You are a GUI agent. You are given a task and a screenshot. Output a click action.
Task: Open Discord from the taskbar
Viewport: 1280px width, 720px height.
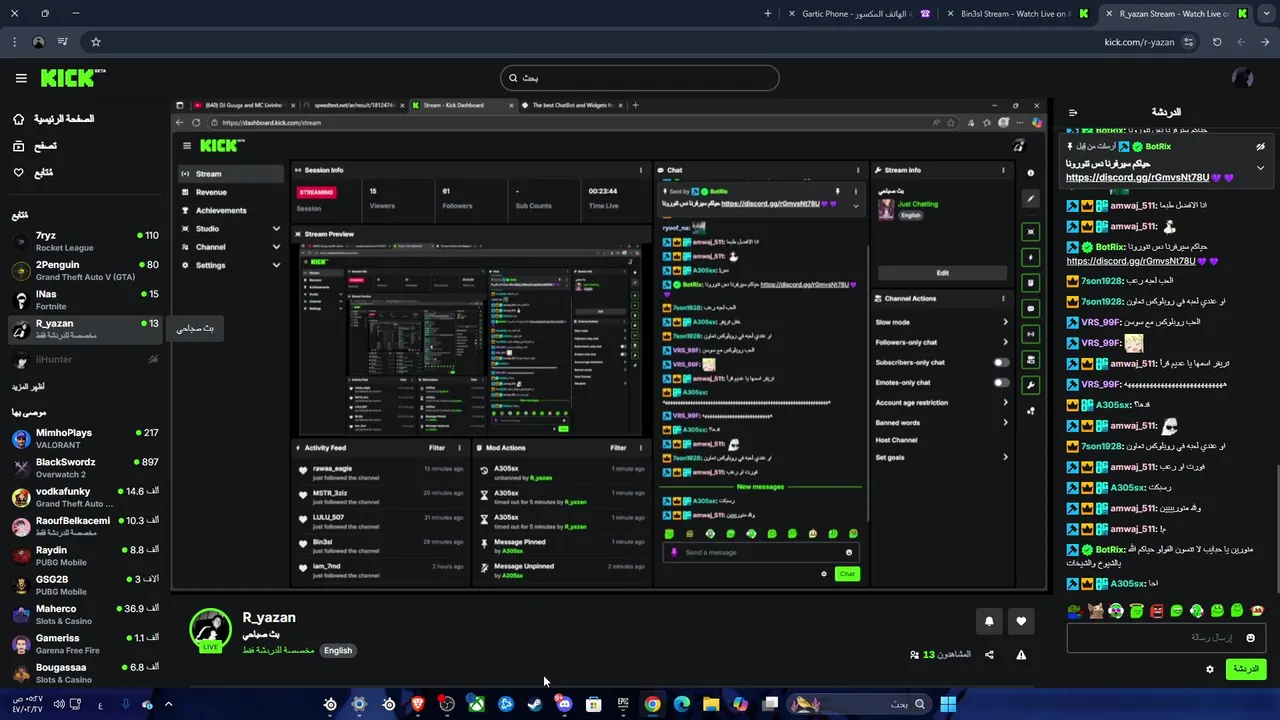[564, 704]
